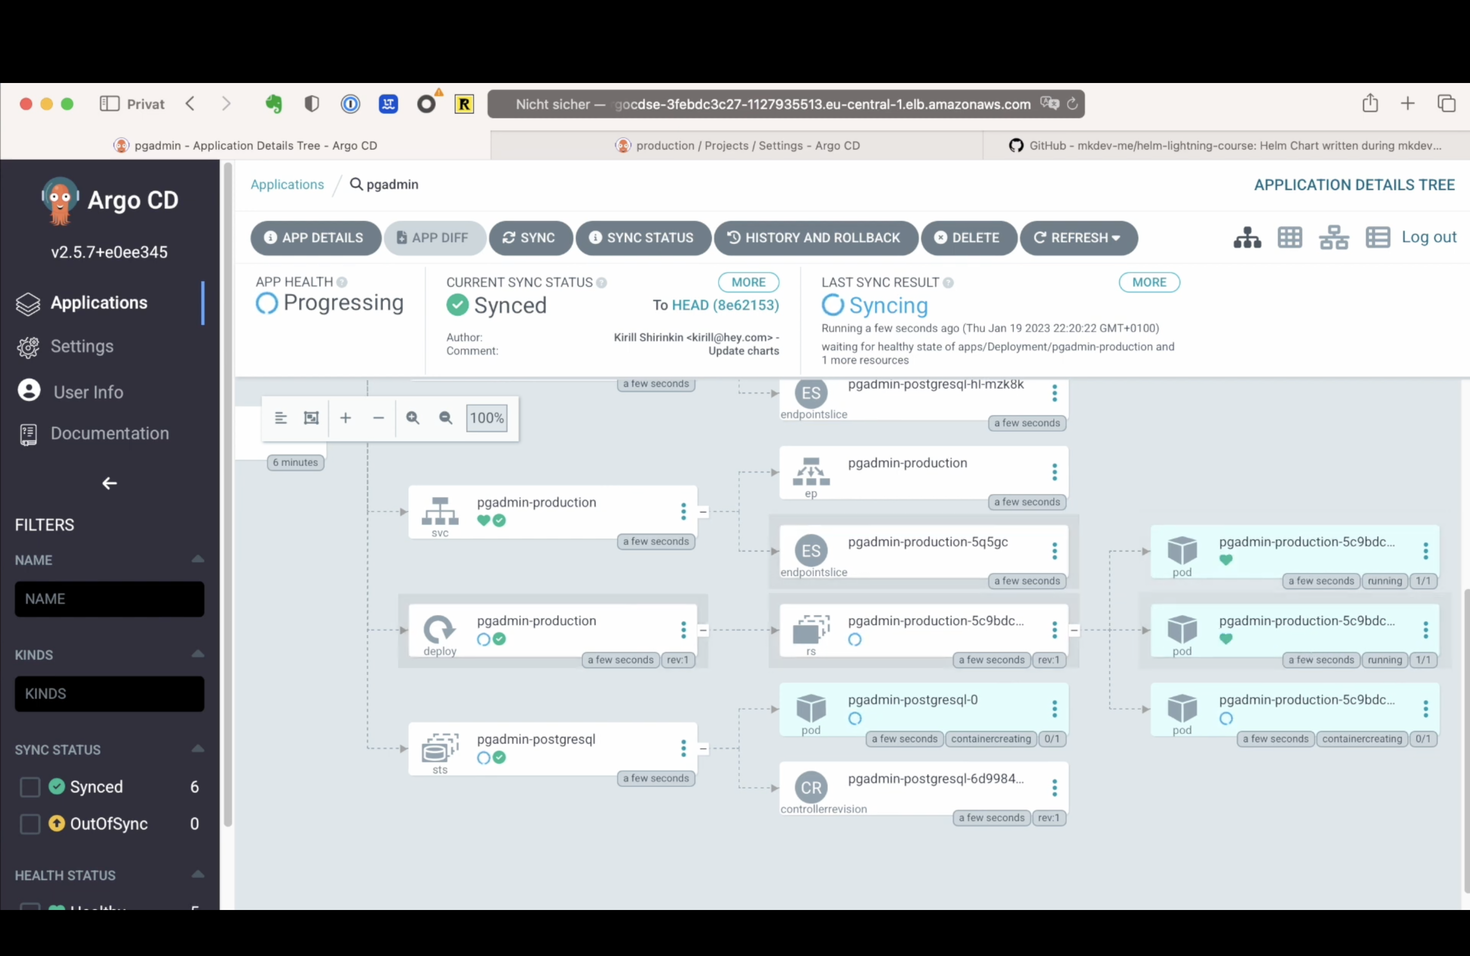This screenshot has height=956, width=1470.
Task: Open kebab menu of pgadmin-postgresql-6d9984 controllerrevision
Action: 1054,788
